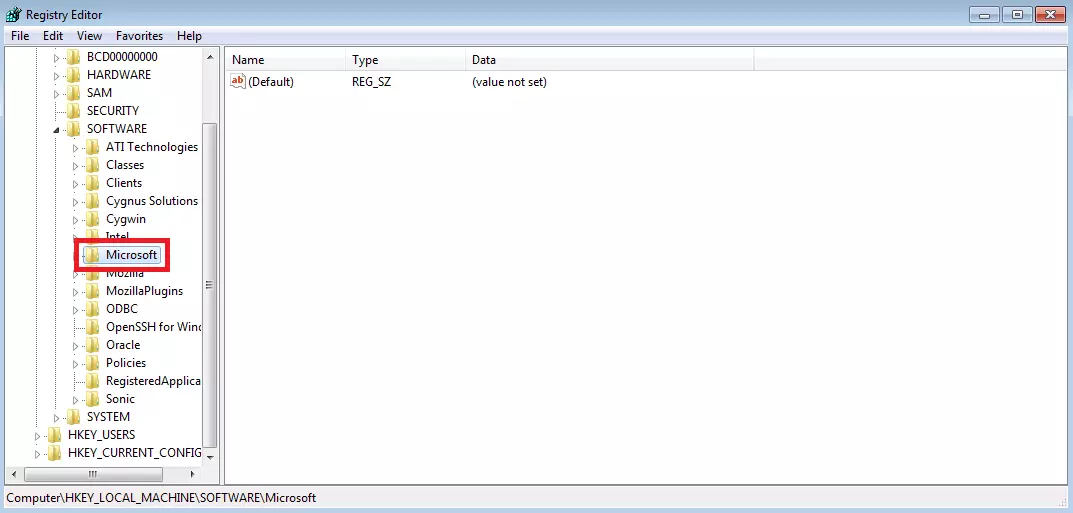Expand the BCD00000000 key
Viewport: 1073px width, 513px height.
(57, 57)
